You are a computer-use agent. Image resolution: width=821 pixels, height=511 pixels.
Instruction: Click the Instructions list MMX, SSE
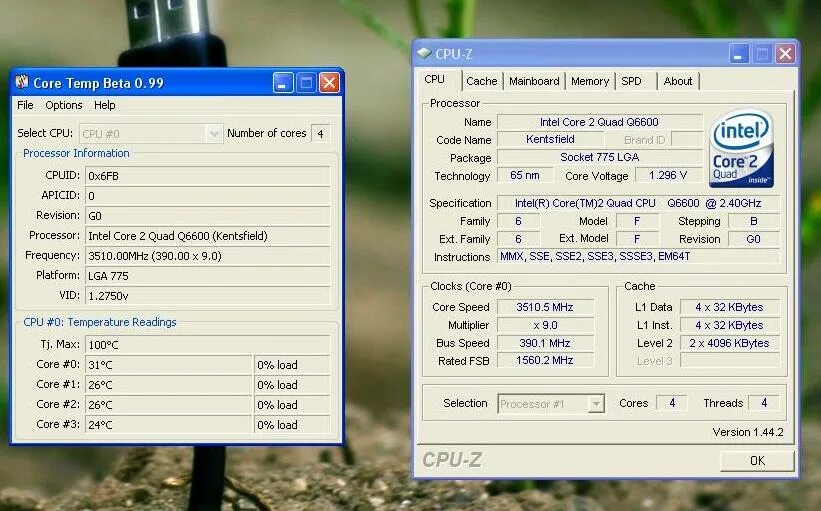[638, 257]
